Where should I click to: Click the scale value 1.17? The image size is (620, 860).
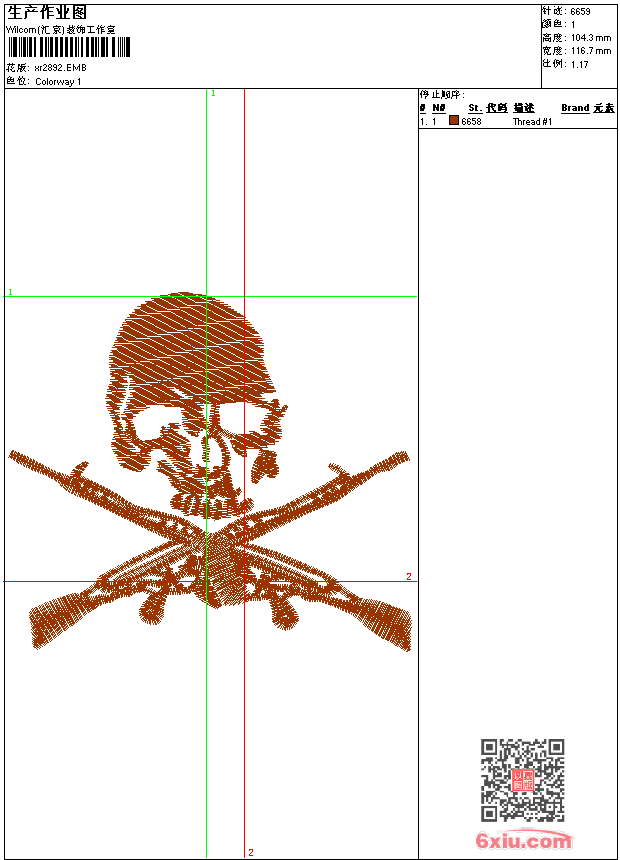click(579, 64)
